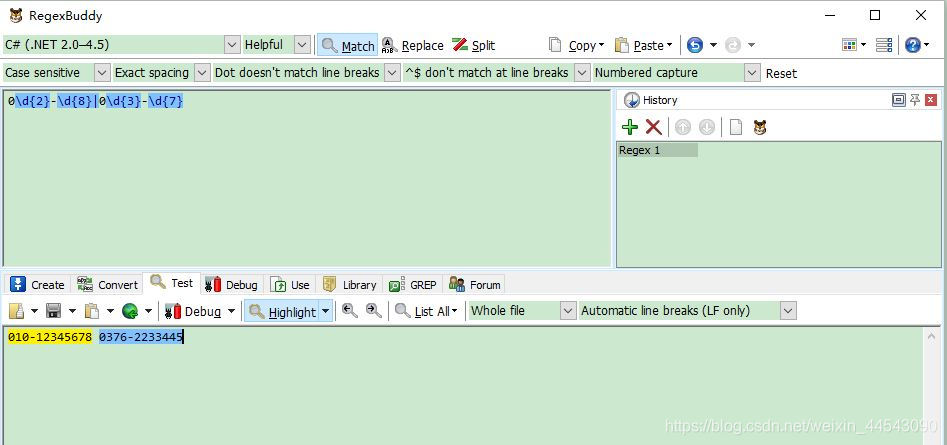This screenshot has height=445, width=947.
Task: Click the preferences list icon in toolbar
Action: pyautogui.click(x=884, y=45)
